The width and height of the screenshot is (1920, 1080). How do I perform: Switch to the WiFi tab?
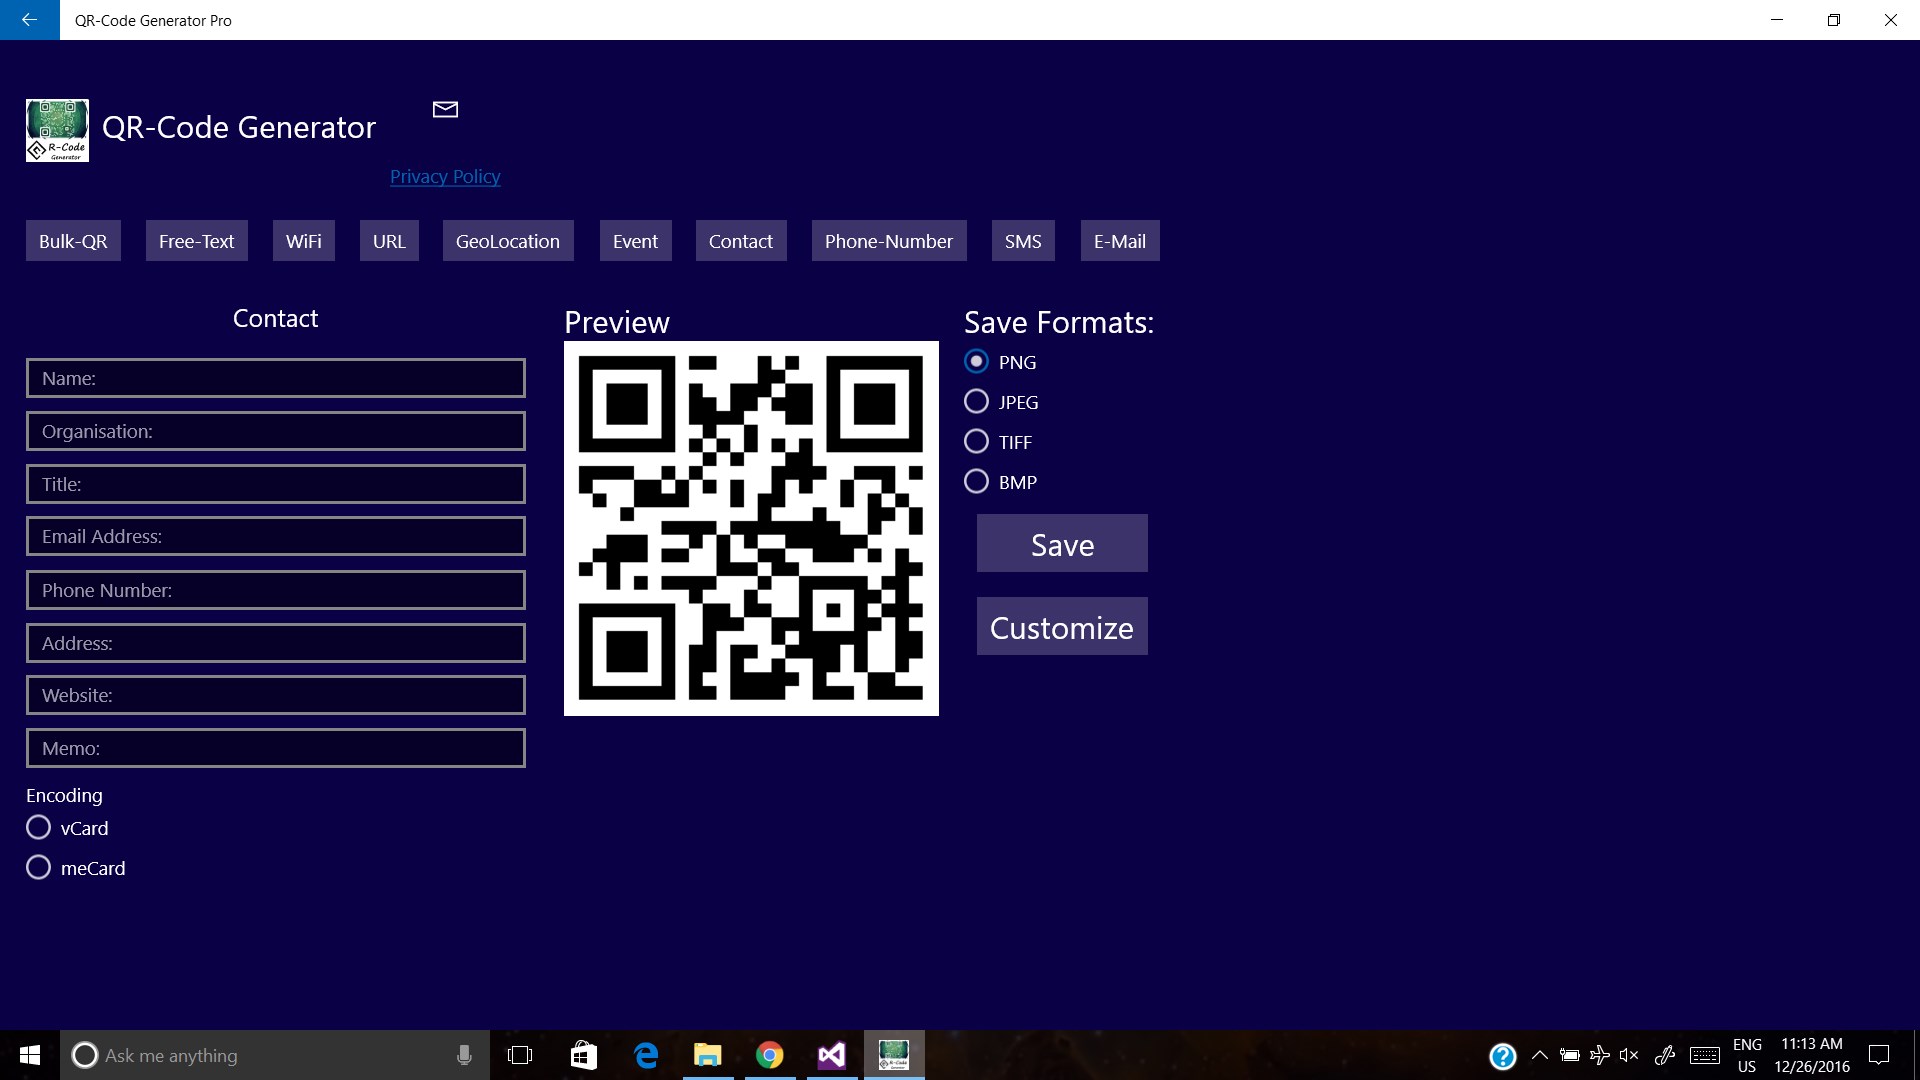click(x=303, y=241)
